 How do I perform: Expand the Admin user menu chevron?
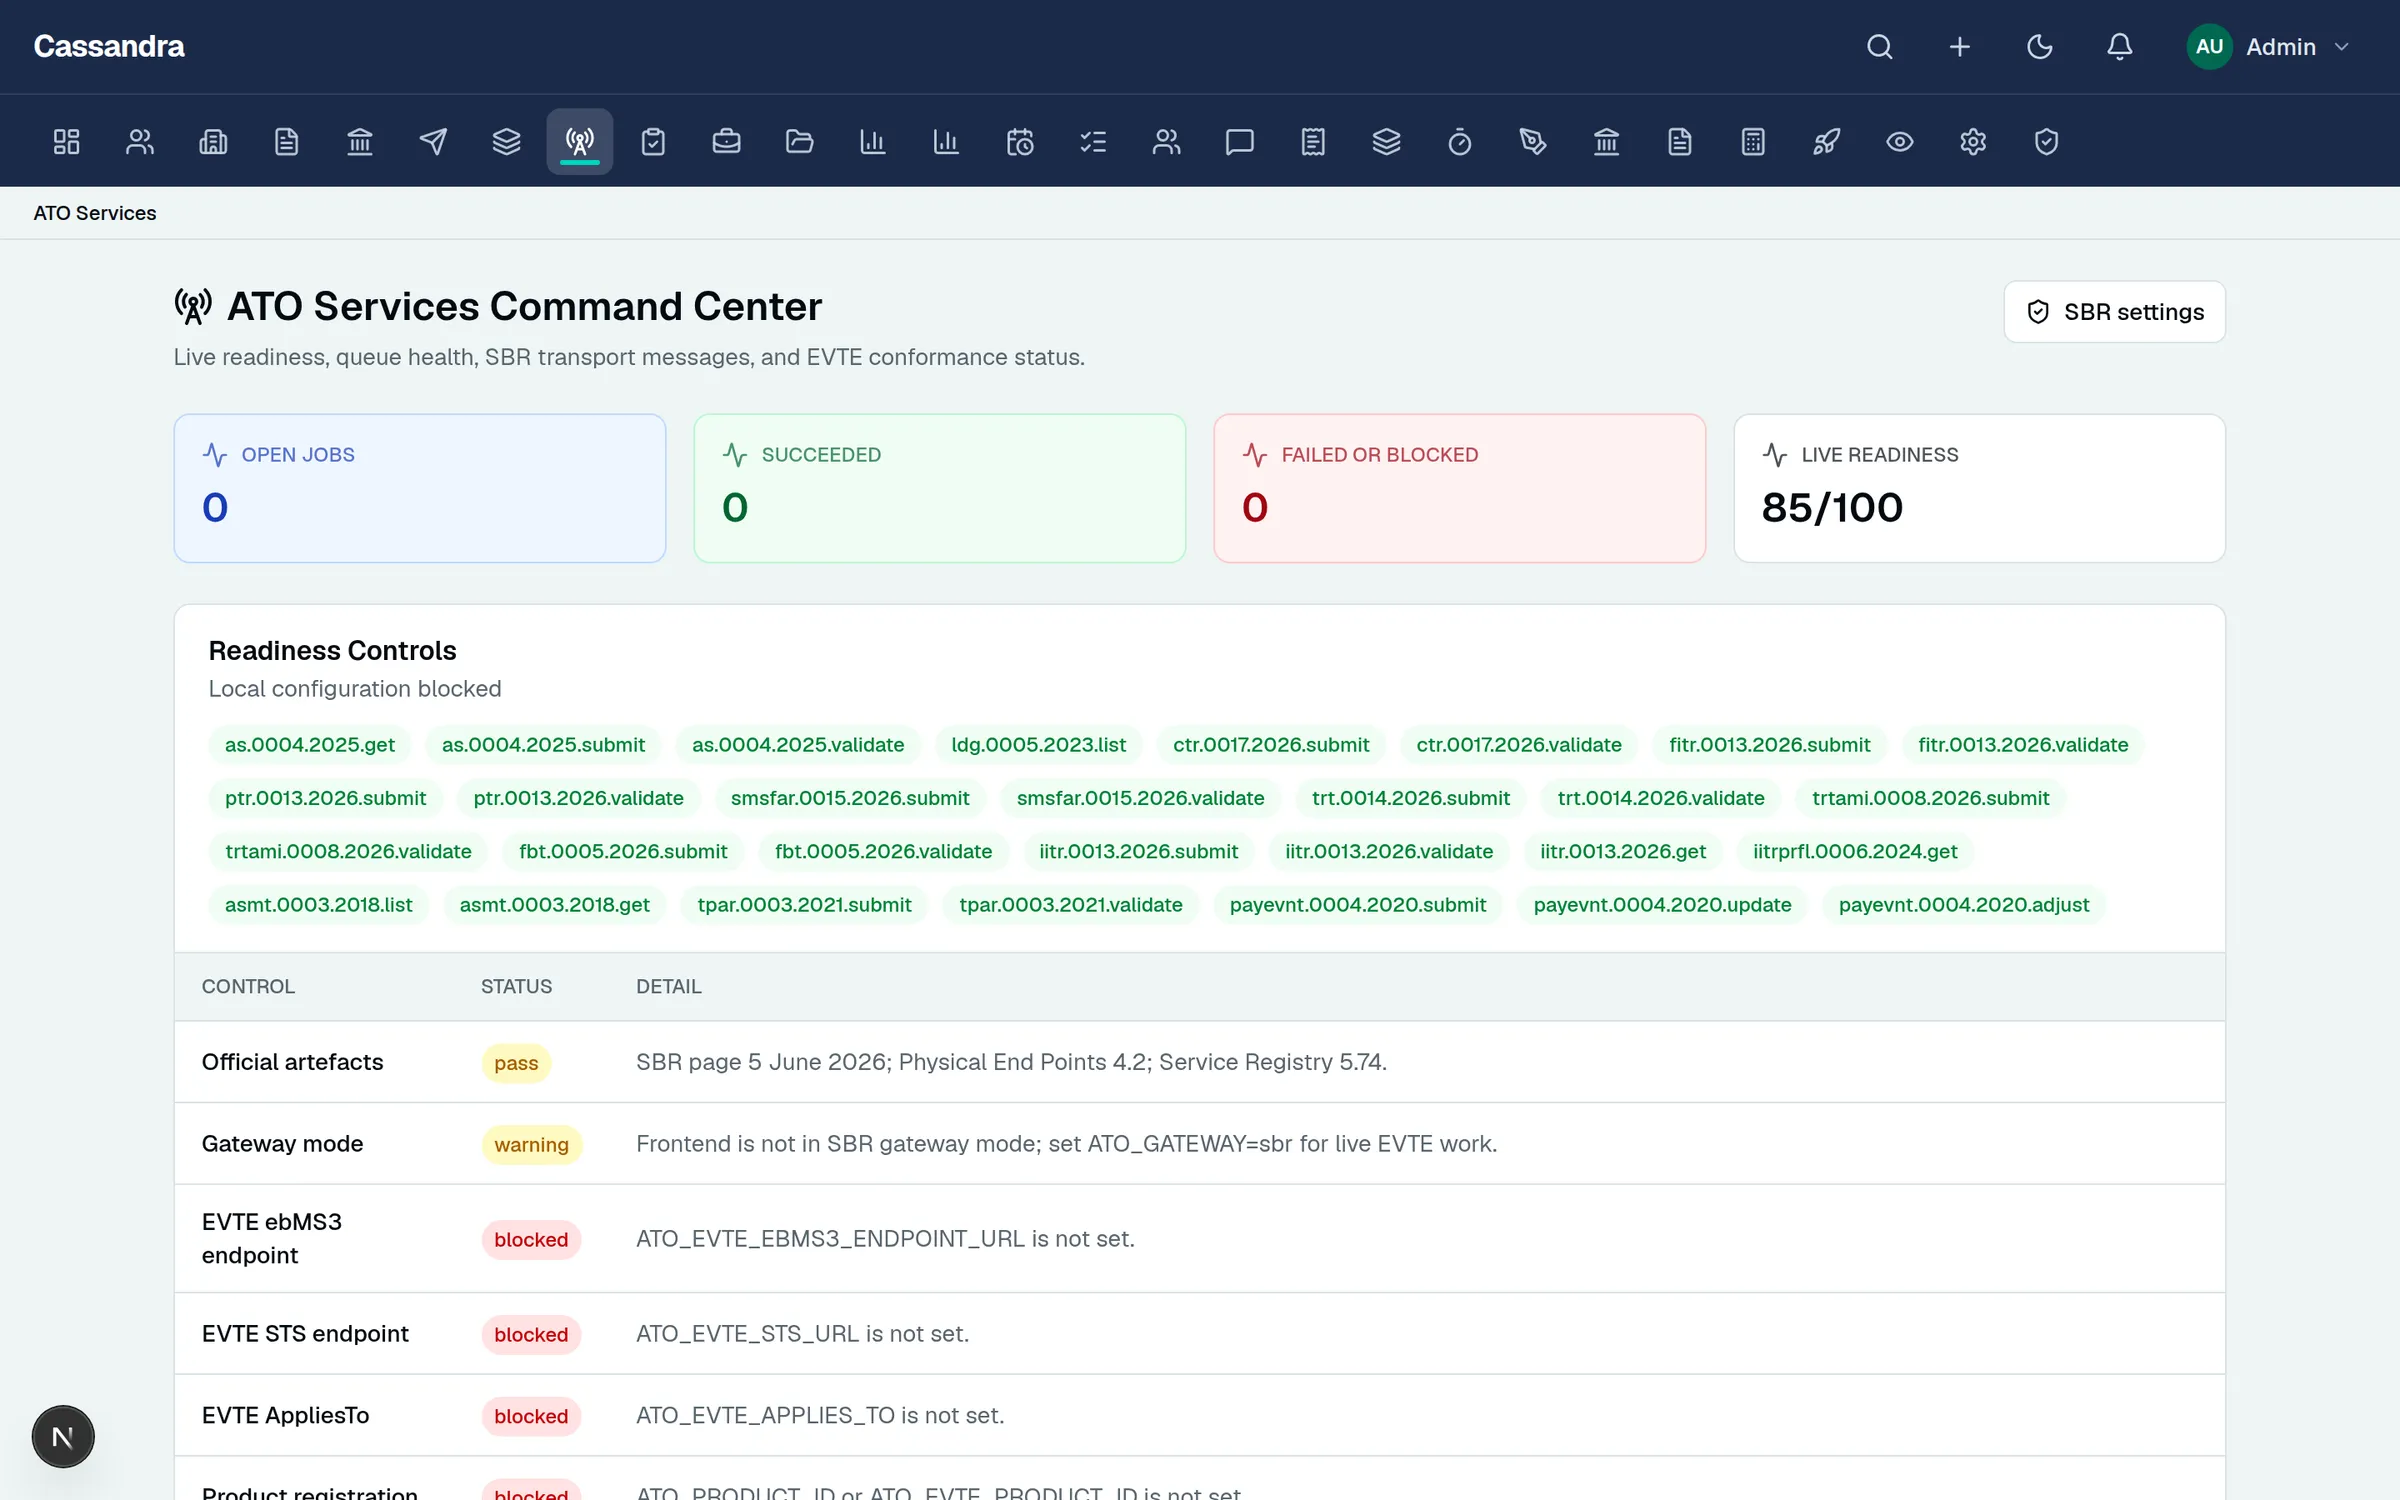[x=2342, y=47]
